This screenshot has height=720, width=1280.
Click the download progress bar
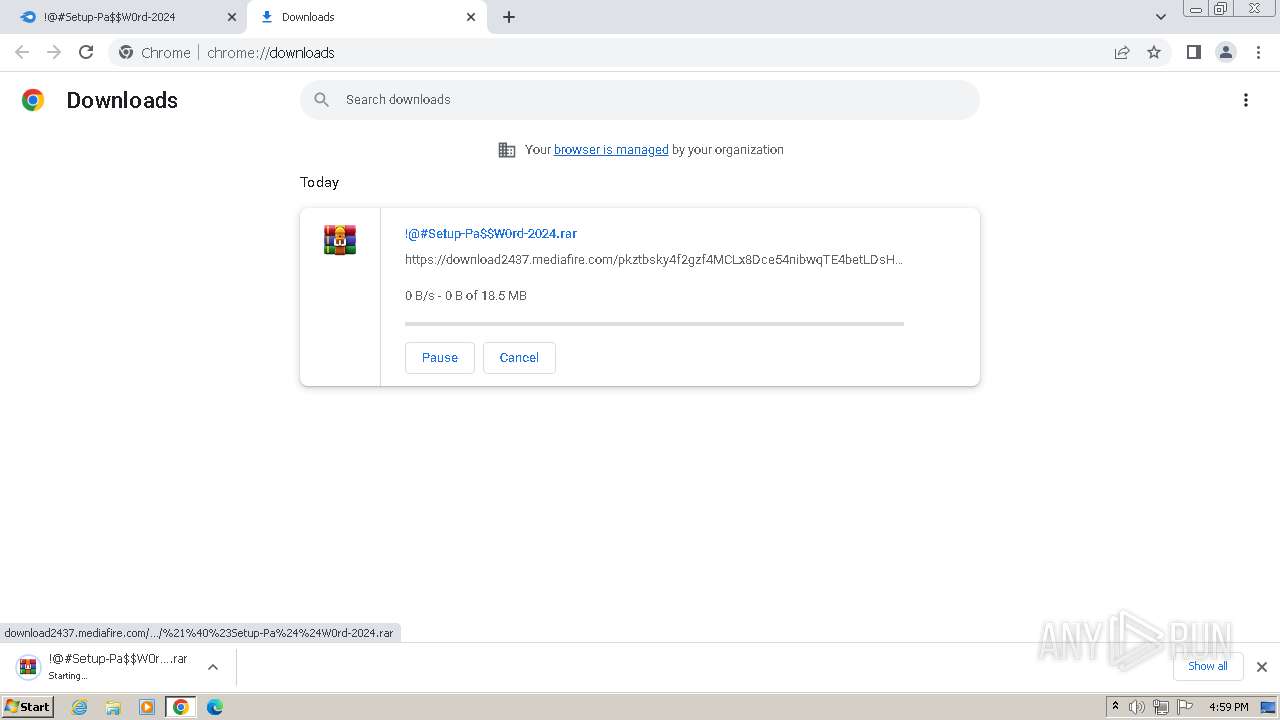point(654,324)
